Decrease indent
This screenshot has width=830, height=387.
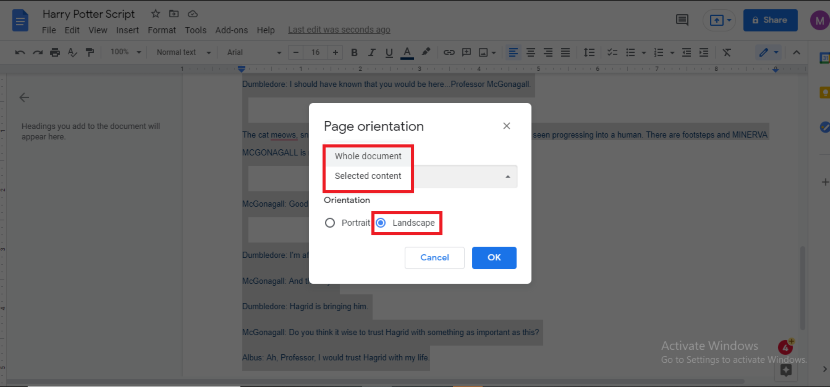pos(687,52)
